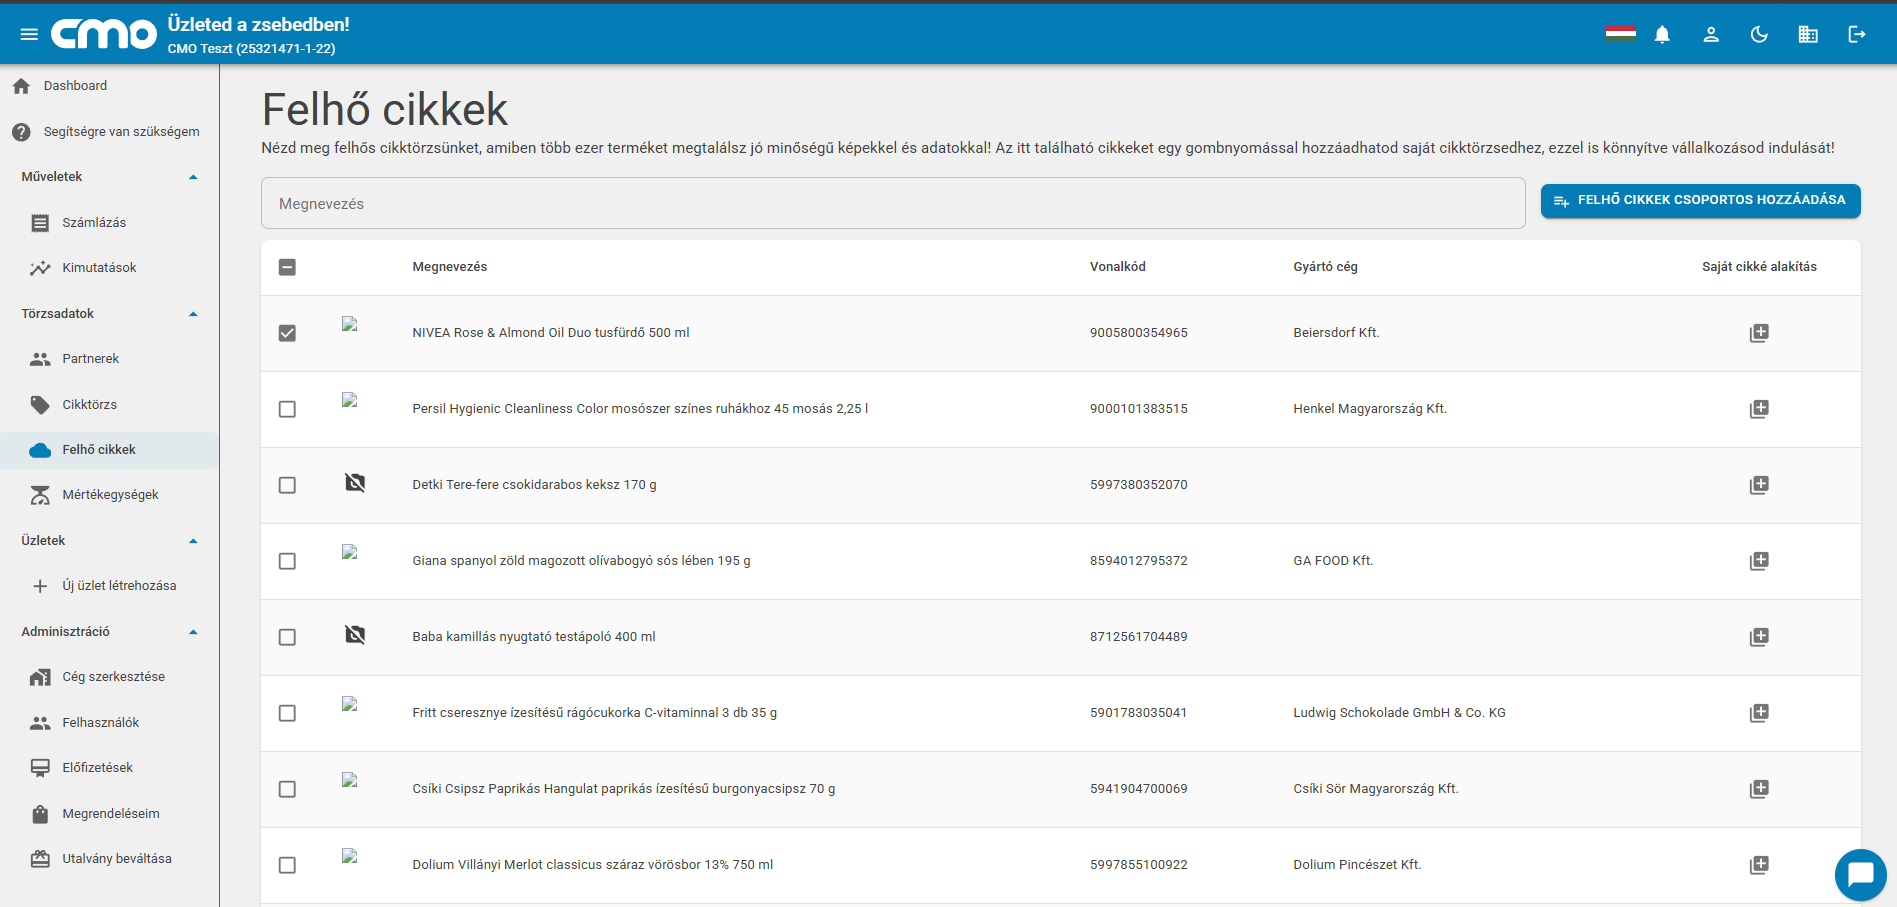Check the Detki Tere-fere keksz row
This screenshot has height=907, width=1897.
pos(287,485)
